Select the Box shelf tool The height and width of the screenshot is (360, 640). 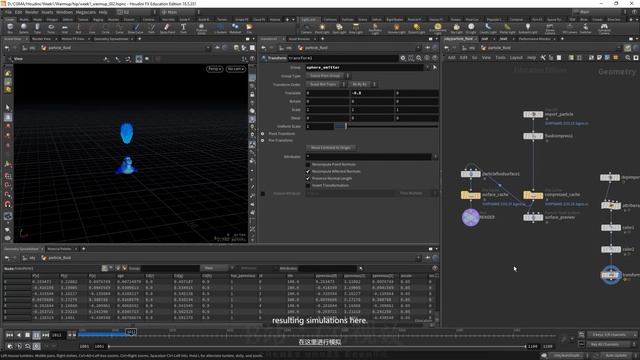click(10, 29)
